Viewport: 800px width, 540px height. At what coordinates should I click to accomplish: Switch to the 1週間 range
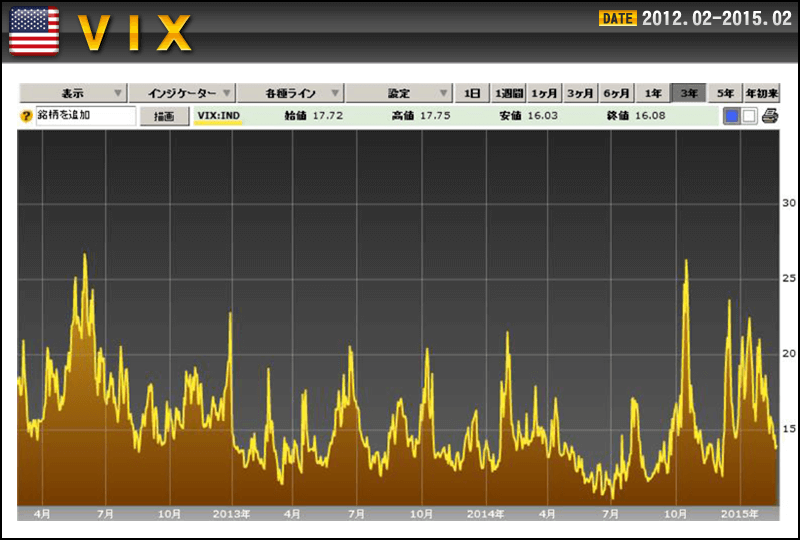[509, 93]
